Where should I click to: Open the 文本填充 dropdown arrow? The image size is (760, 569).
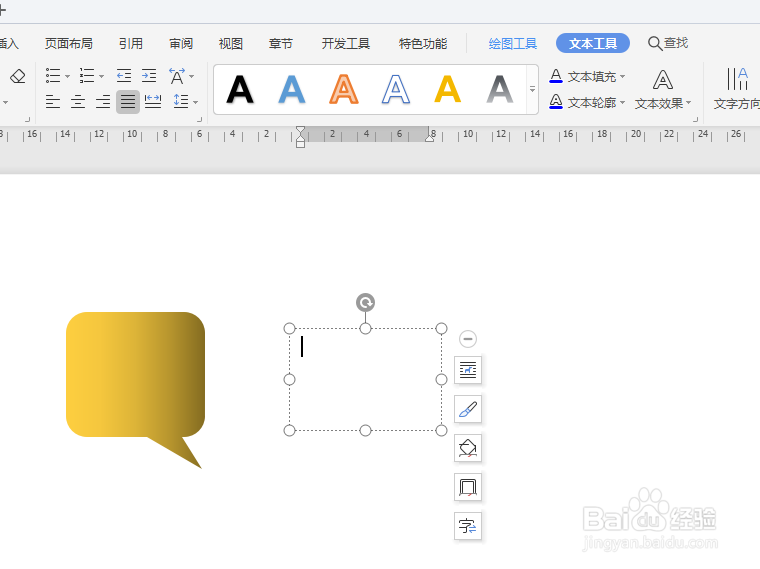622,77
